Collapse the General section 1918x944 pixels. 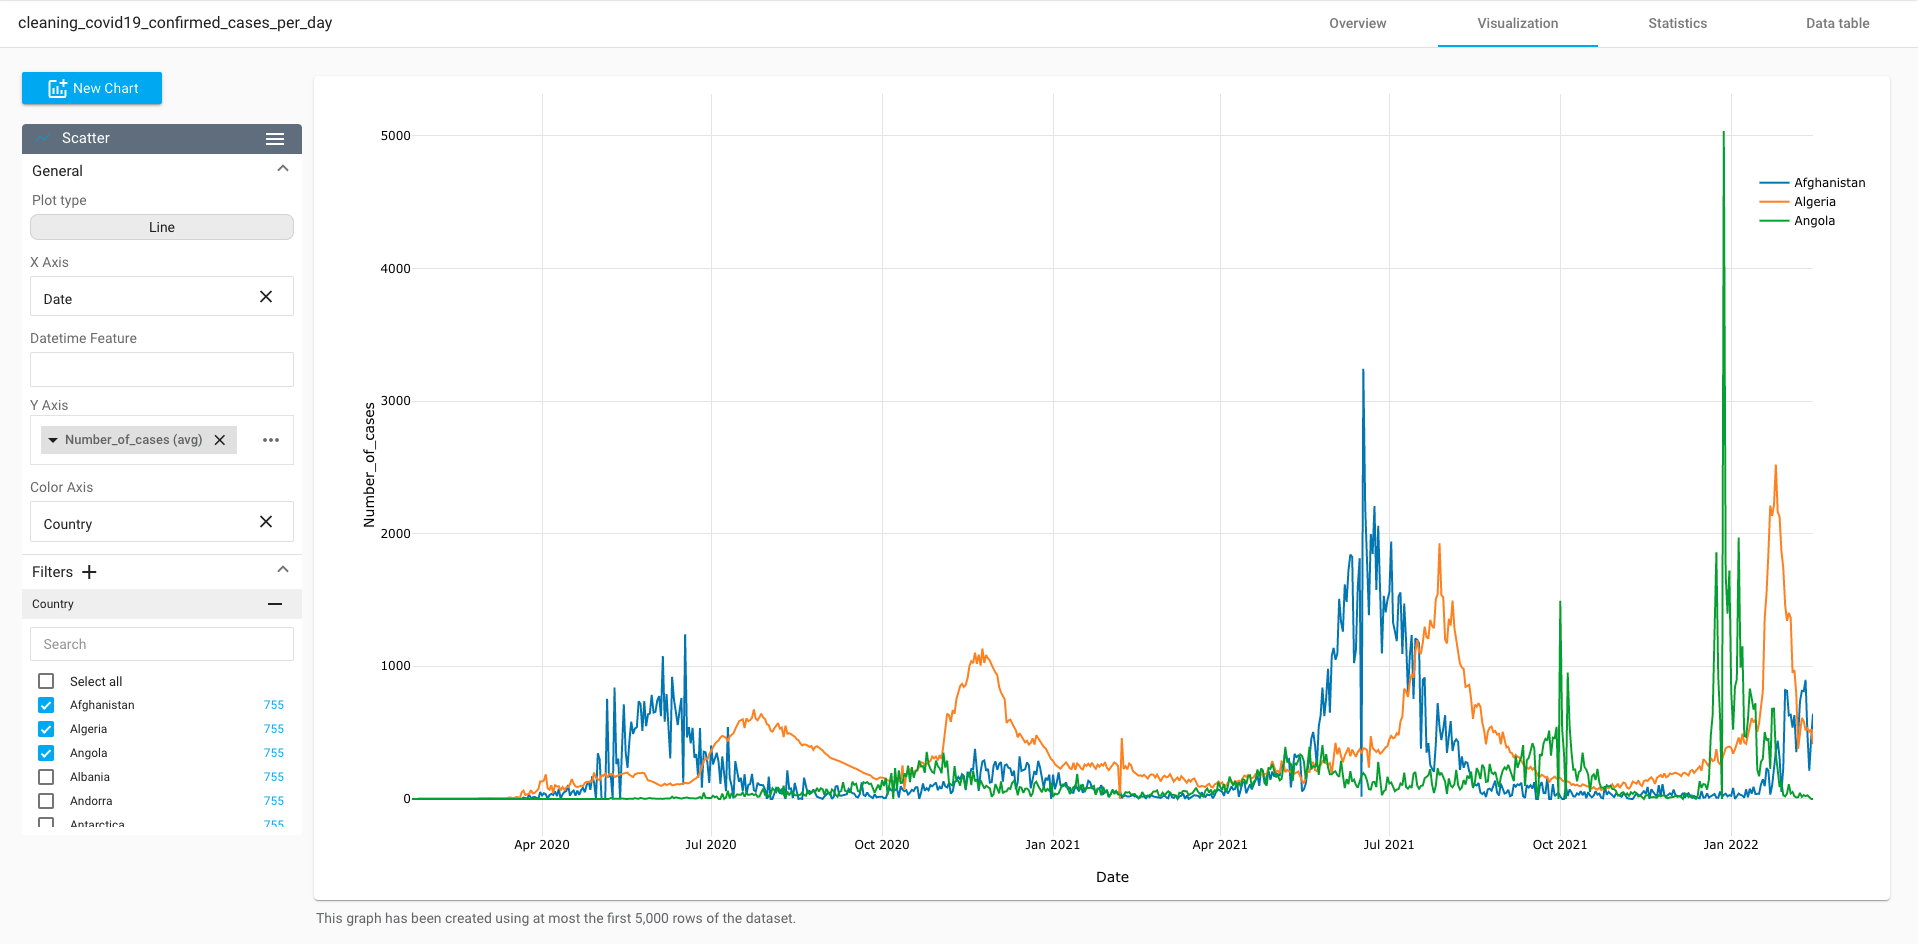(283, 169)
